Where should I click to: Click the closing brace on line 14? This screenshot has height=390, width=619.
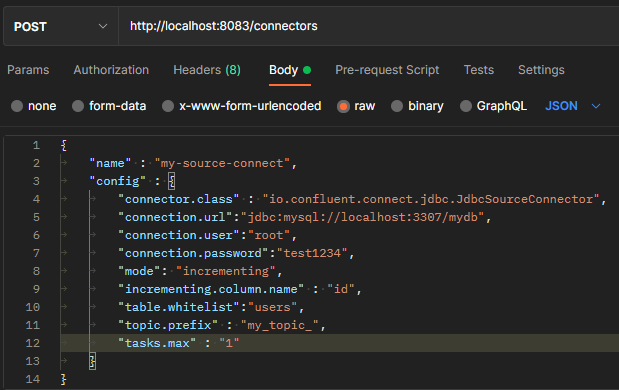[x=64, y=379]
